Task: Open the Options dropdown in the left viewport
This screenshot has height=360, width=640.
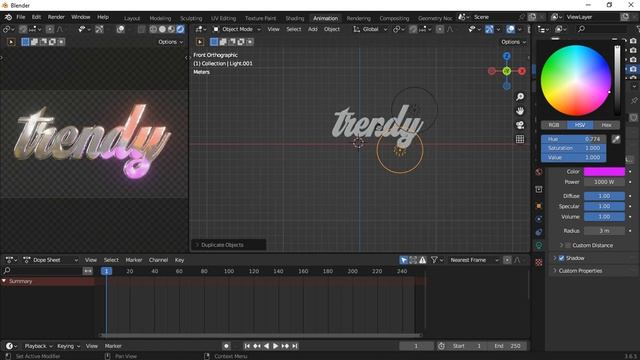Action: point(170,42)
